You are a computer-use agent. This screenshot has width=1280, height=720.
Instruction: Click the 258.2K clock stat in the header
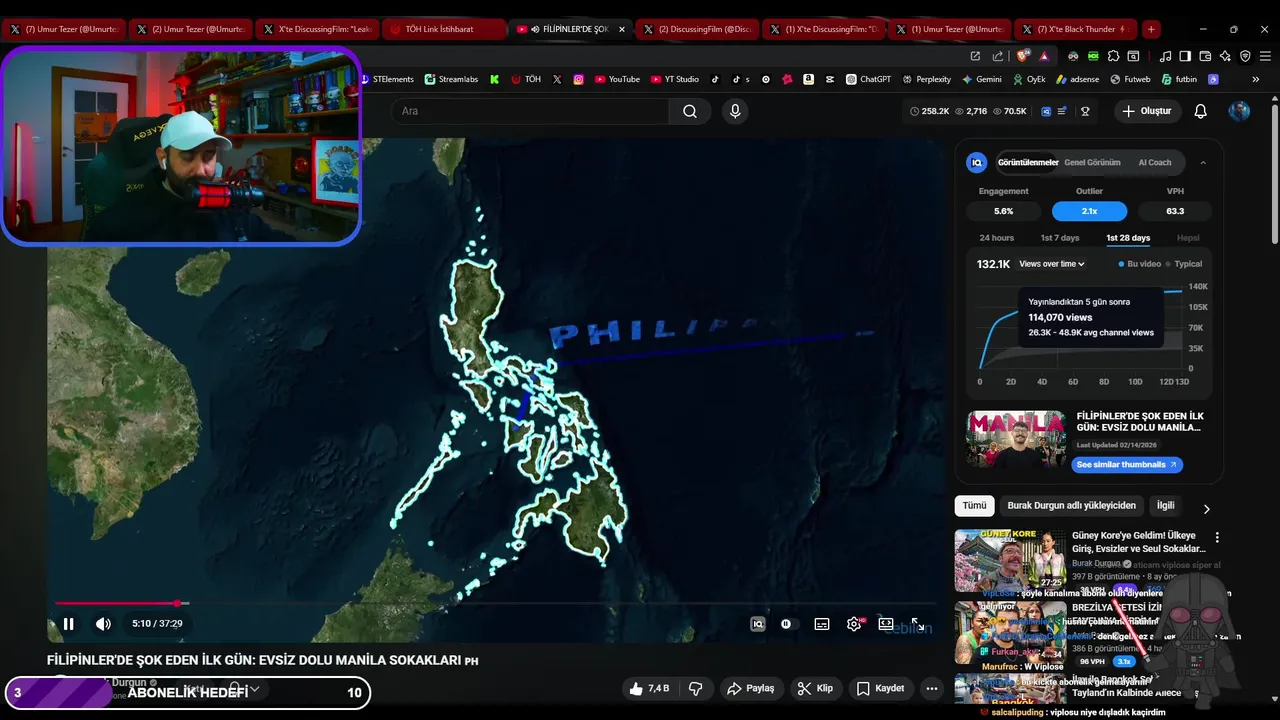tap(930, 111)
